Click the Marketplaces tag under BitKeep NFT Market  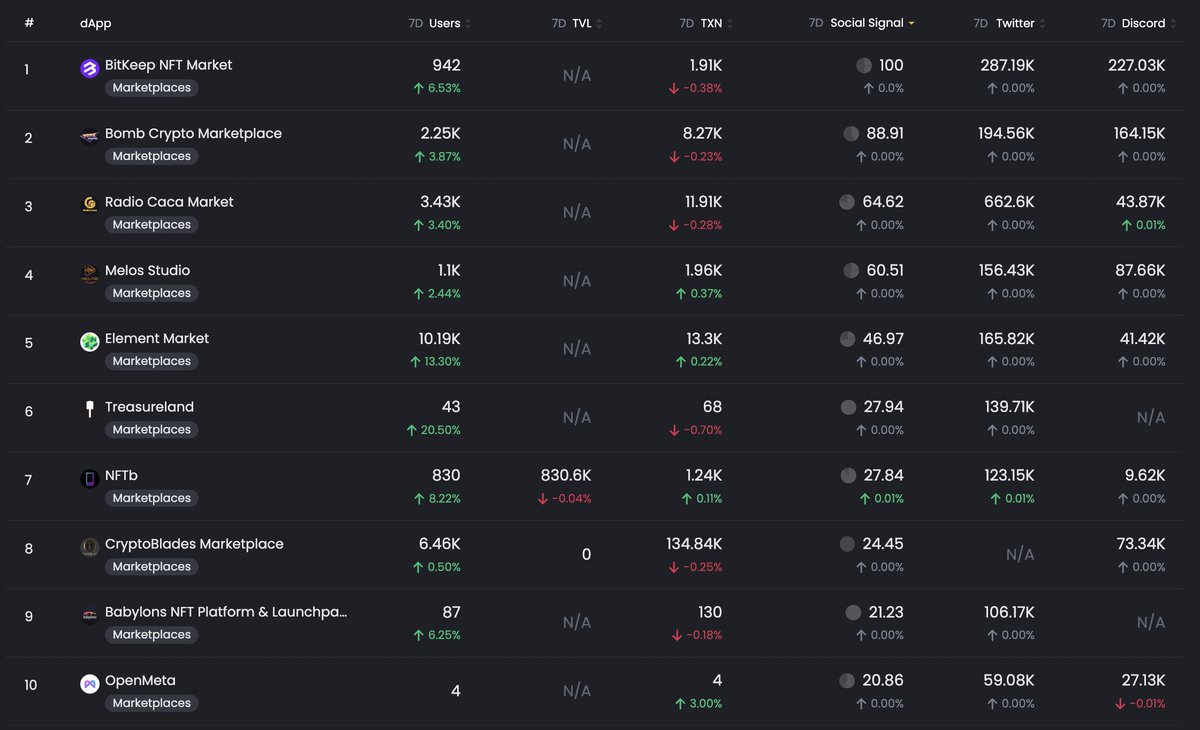152,88
